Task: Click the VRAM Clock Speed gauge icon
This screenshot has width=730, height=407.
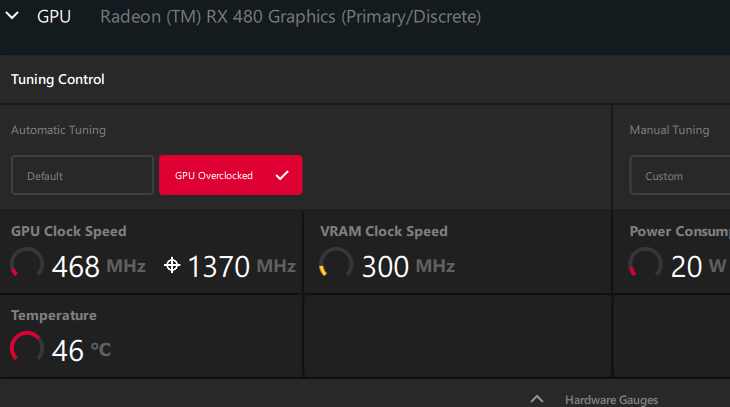Action: pyautogui.click(x=336, y=264)
